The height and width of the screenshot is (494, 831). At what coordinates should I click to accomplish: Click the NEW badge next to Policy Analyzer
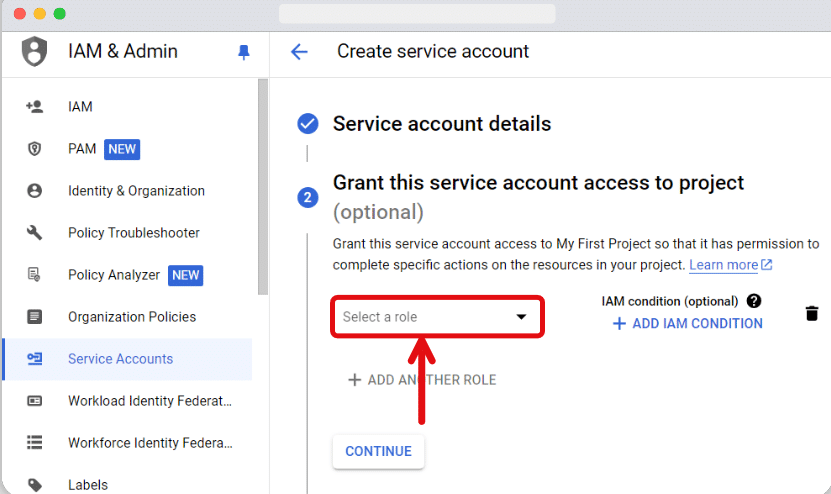click(x=185, y=275)
